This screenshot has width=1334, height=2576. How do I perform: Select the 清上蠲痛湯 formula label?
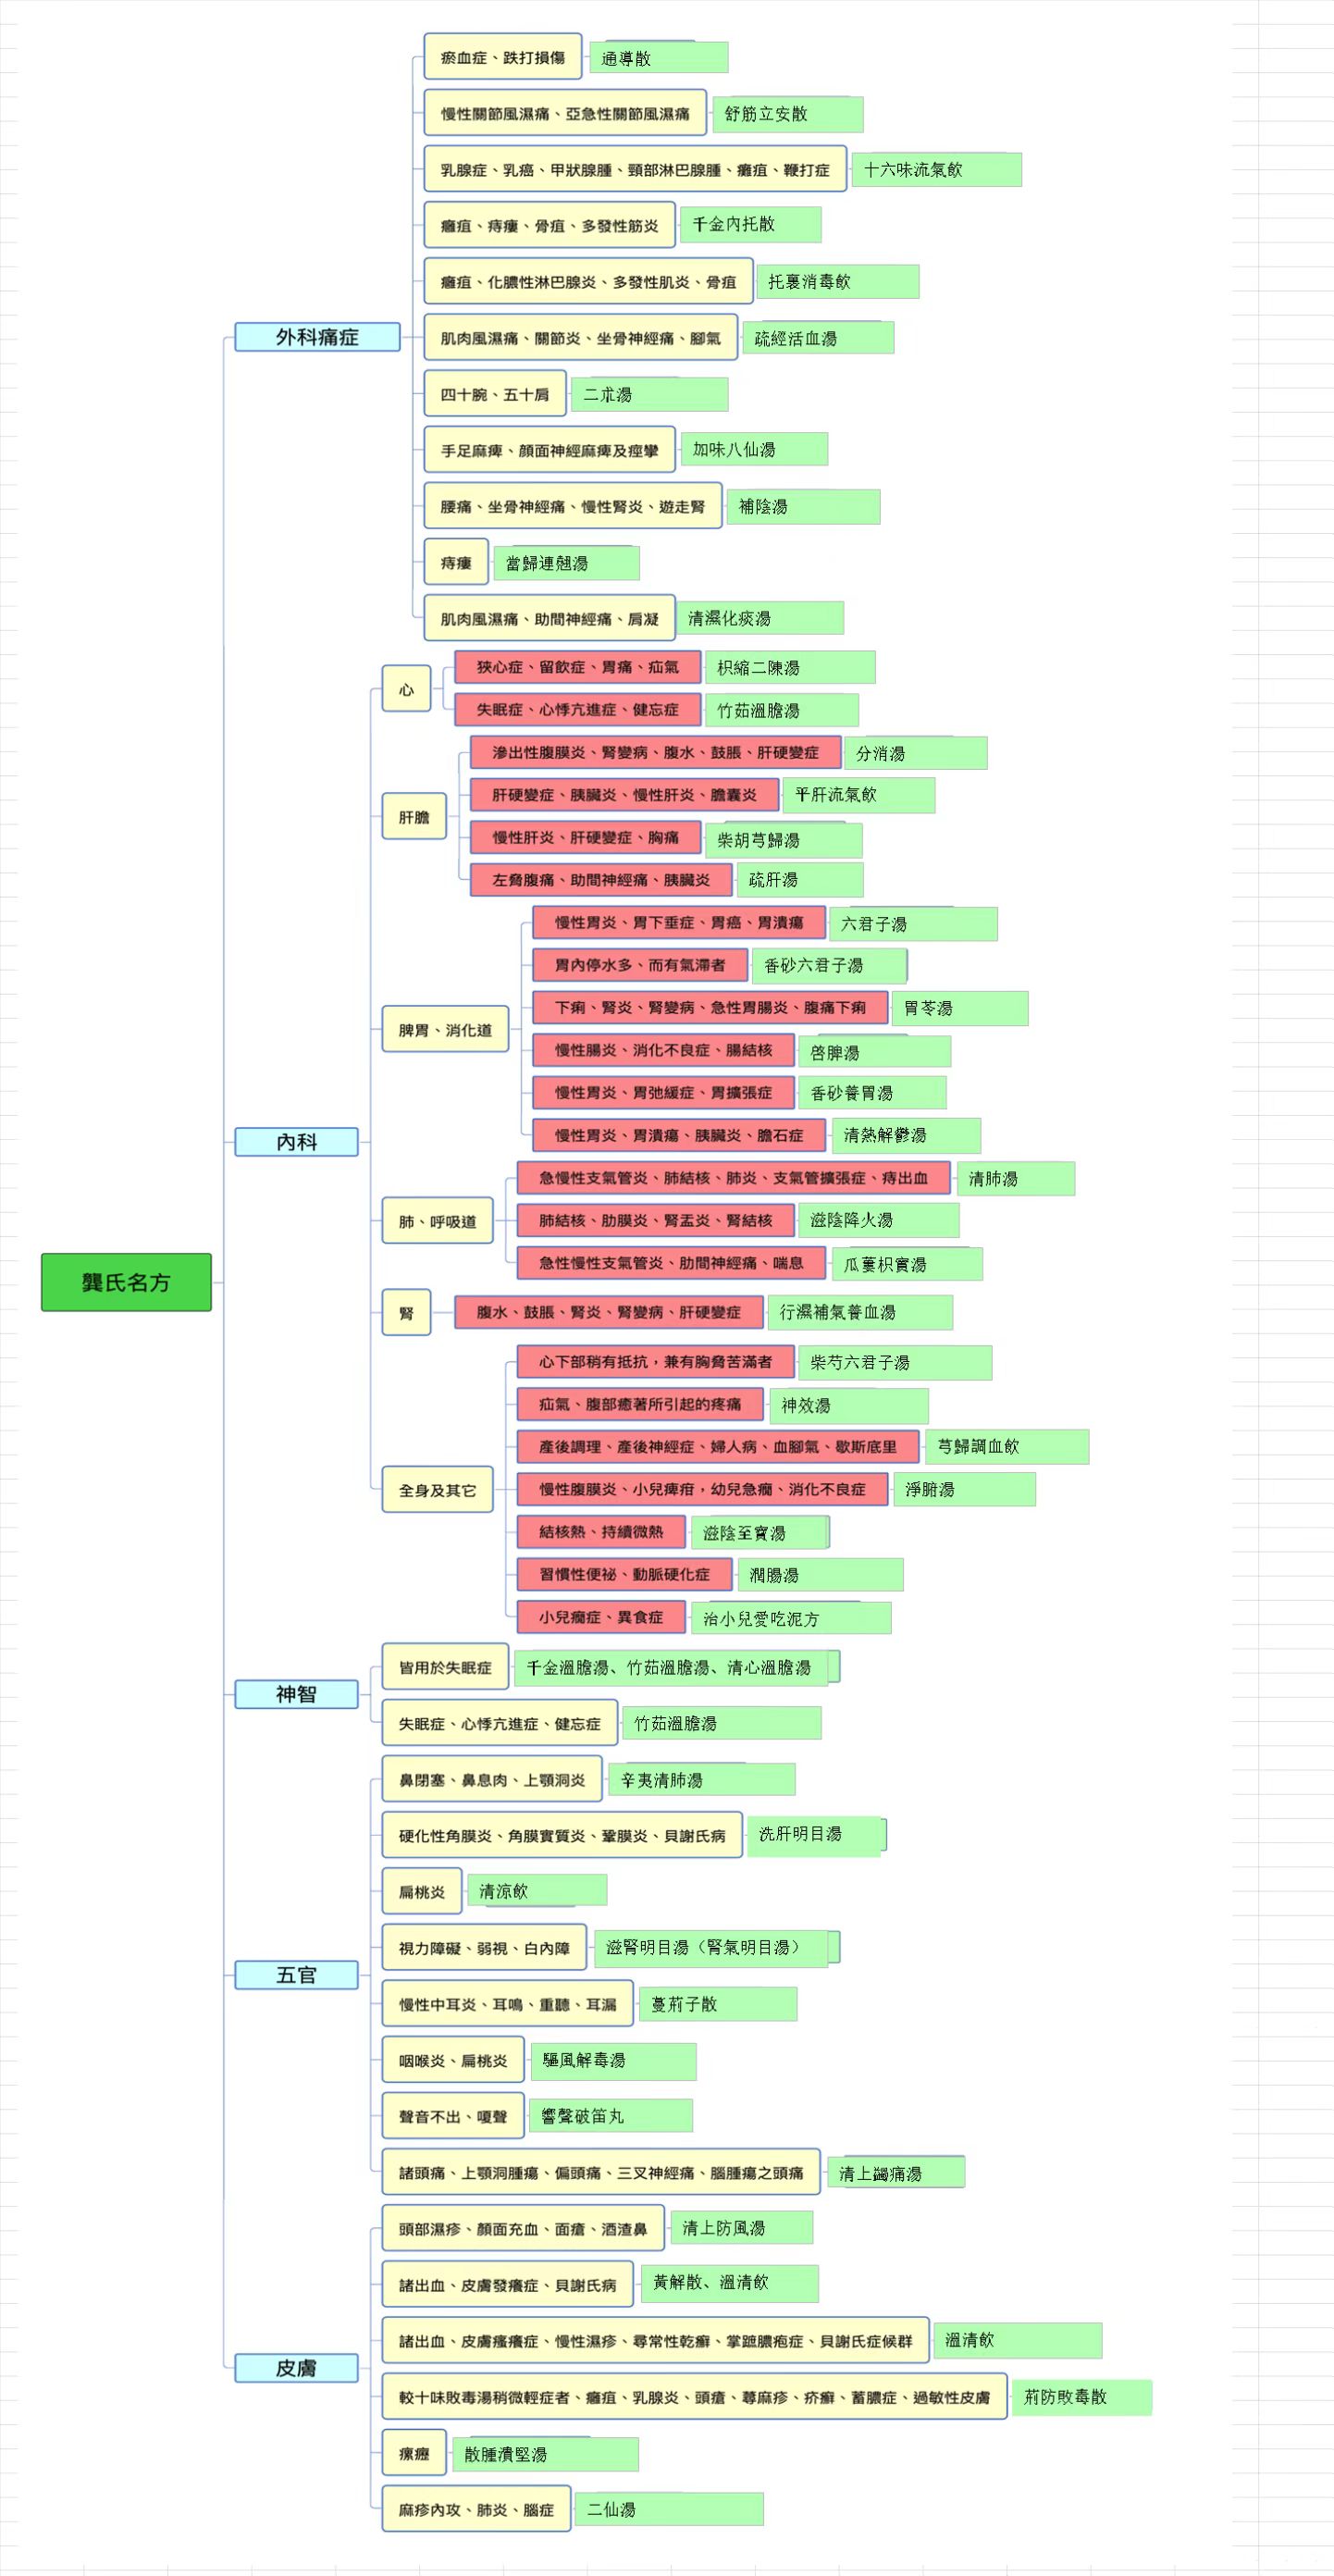896,2173
